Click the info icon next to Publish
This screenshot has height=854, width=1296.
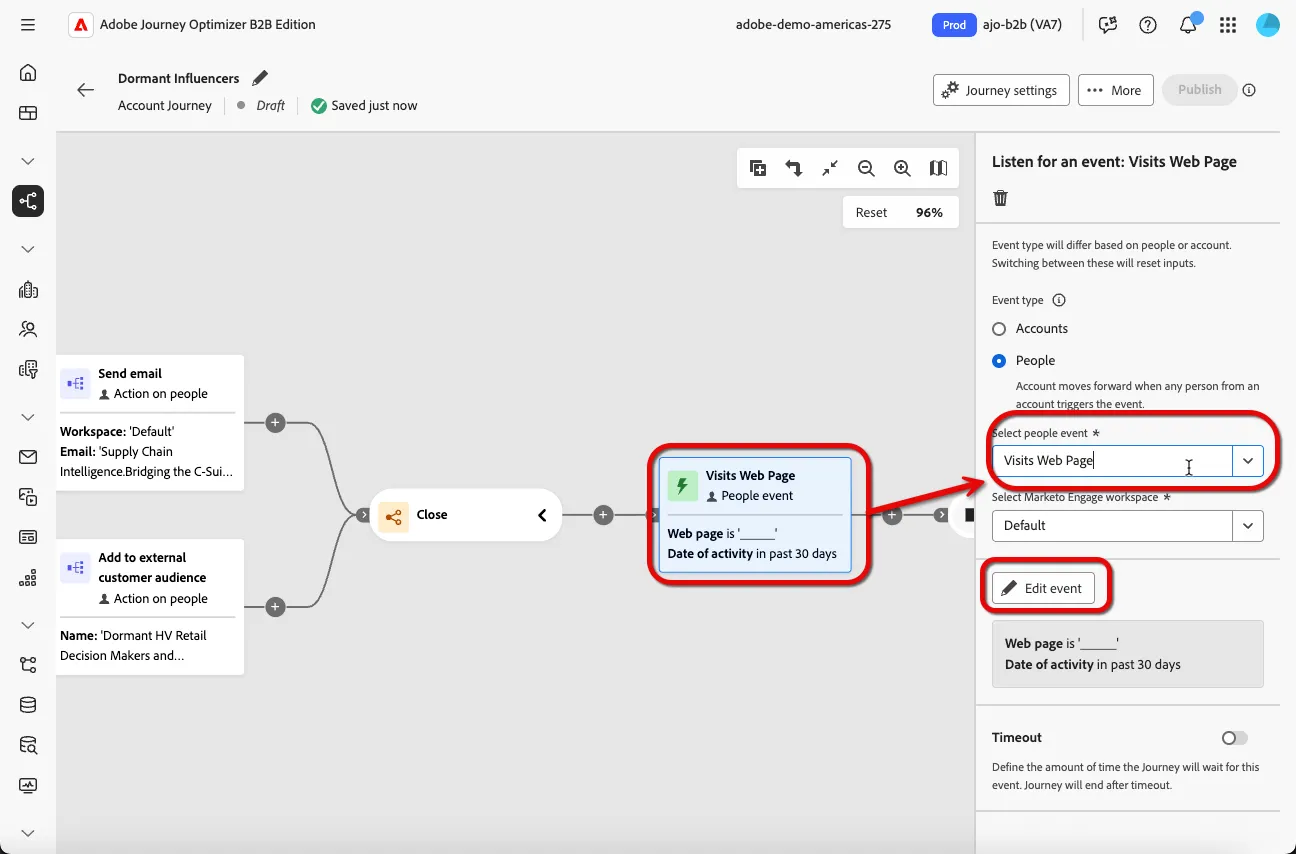click(x=1249, y=90)
